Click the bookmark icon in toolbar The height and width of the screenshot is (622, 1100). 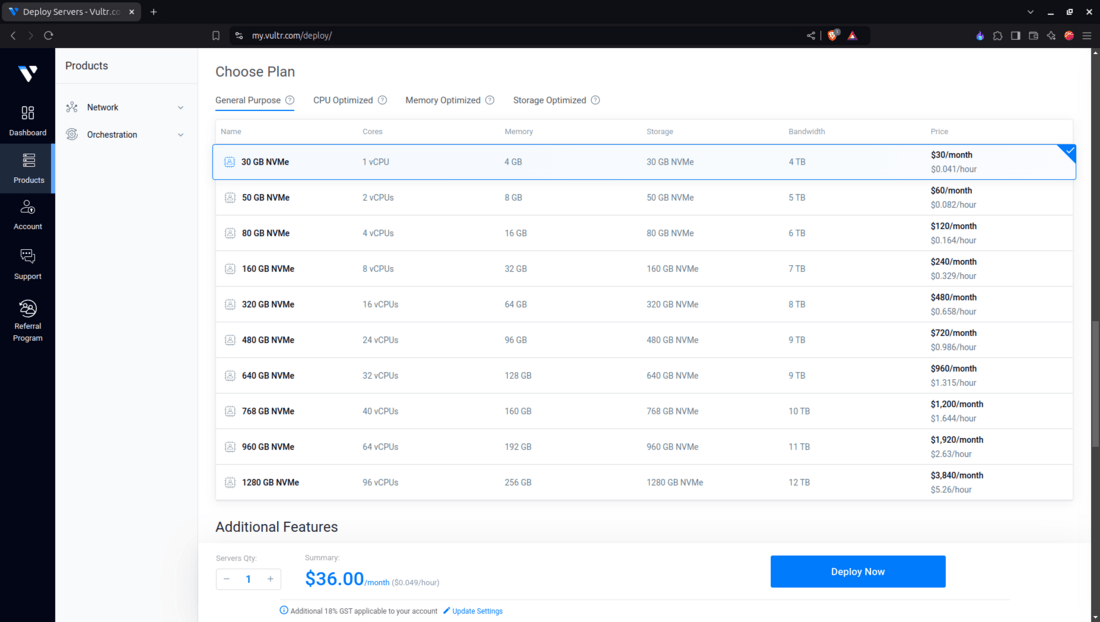click(x=215, y=36)
